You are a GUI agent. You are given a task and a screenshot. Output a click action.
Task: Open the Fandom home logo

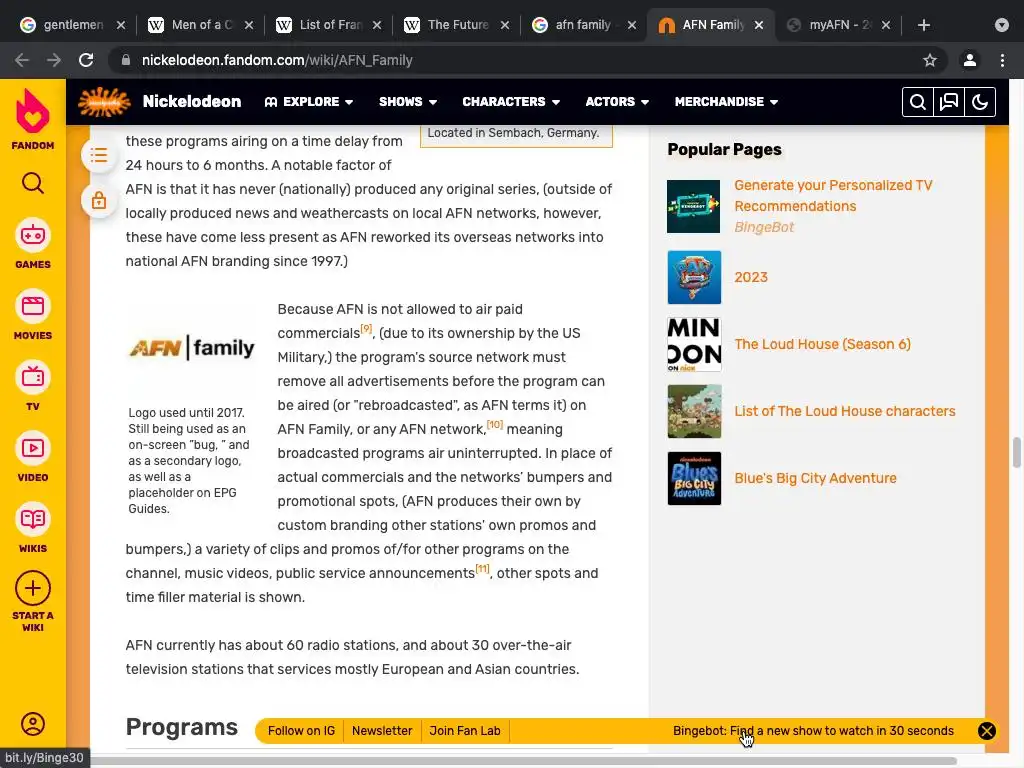[x=33, y=119]
